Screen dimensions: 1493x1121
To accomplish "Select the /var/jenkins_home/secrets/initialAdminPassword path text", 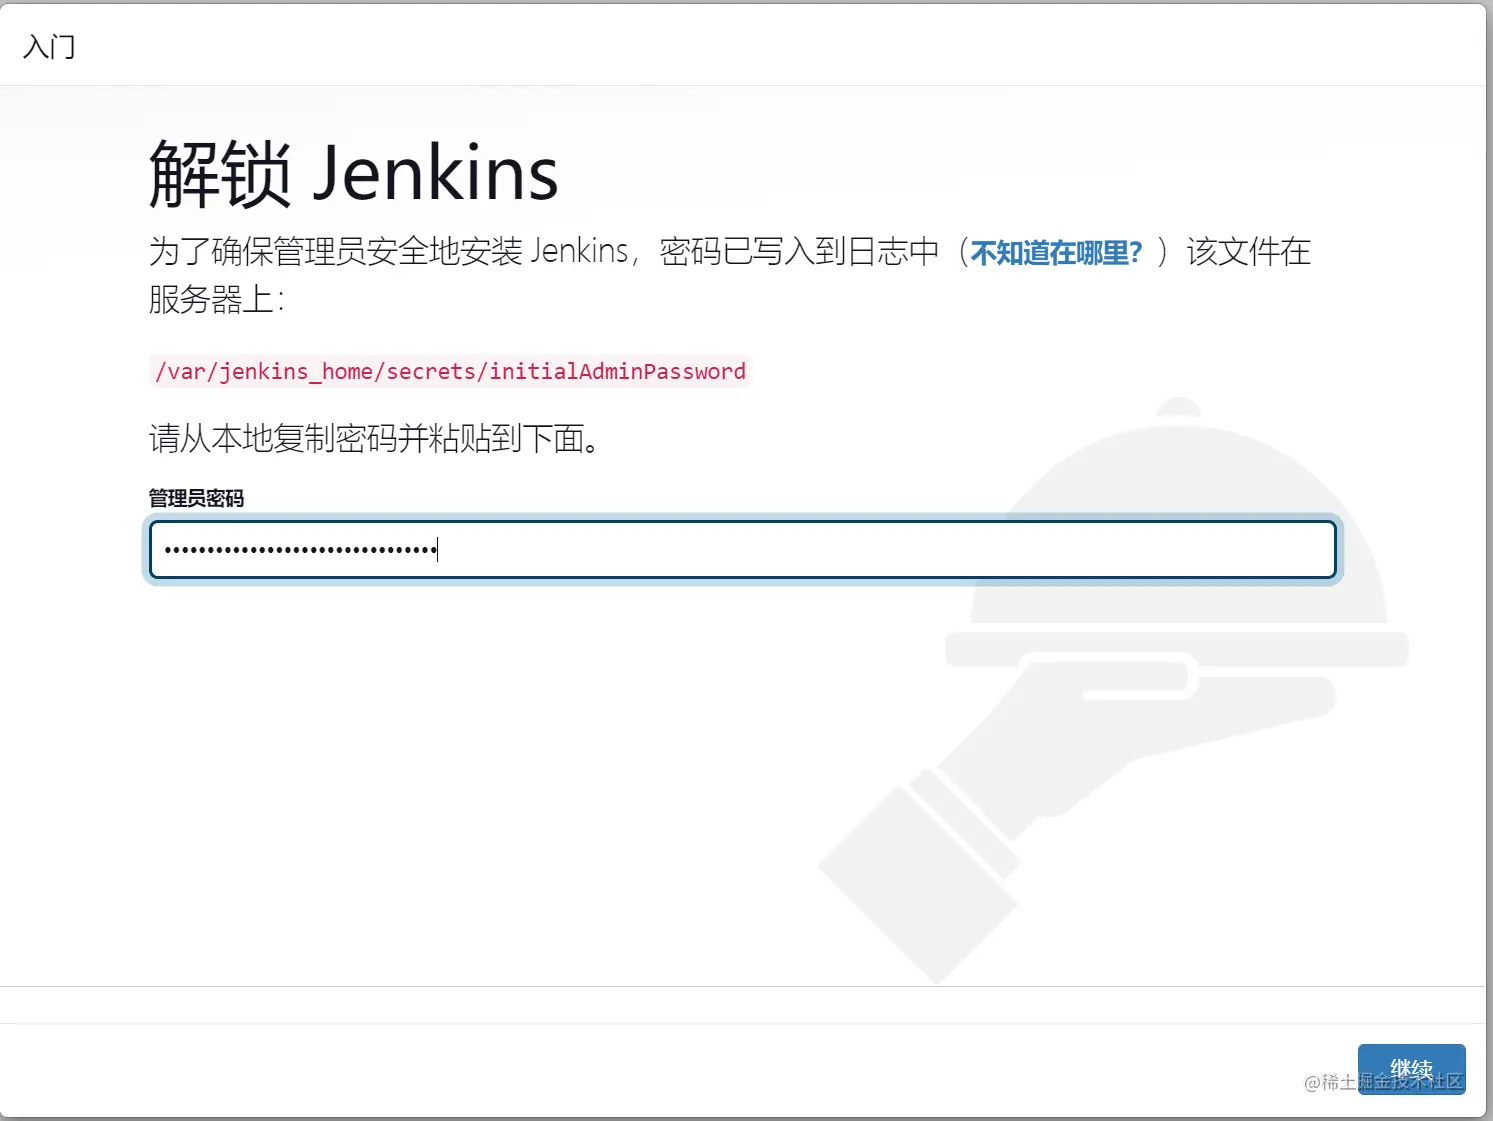I will [x=450, y=372].
